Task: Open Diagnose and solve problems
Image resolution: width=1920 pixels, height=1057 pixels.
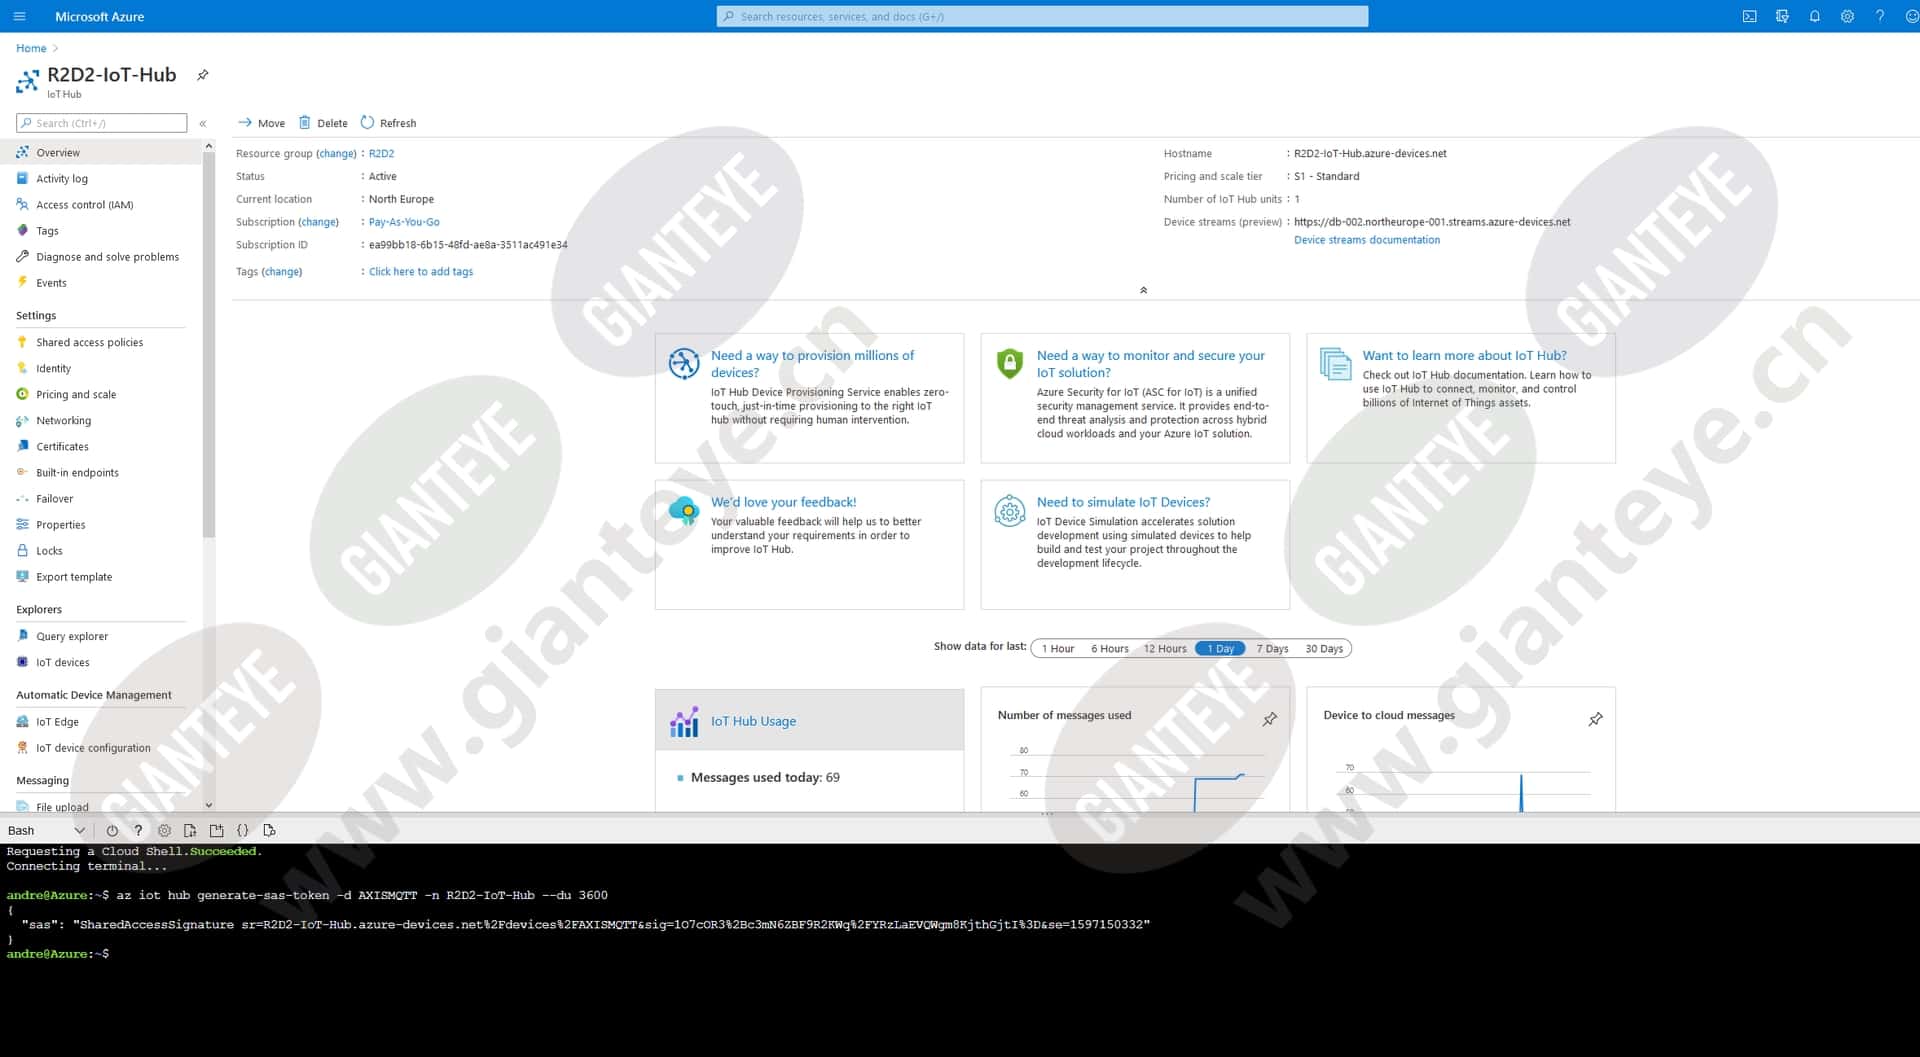Action: tap(108, 256)
